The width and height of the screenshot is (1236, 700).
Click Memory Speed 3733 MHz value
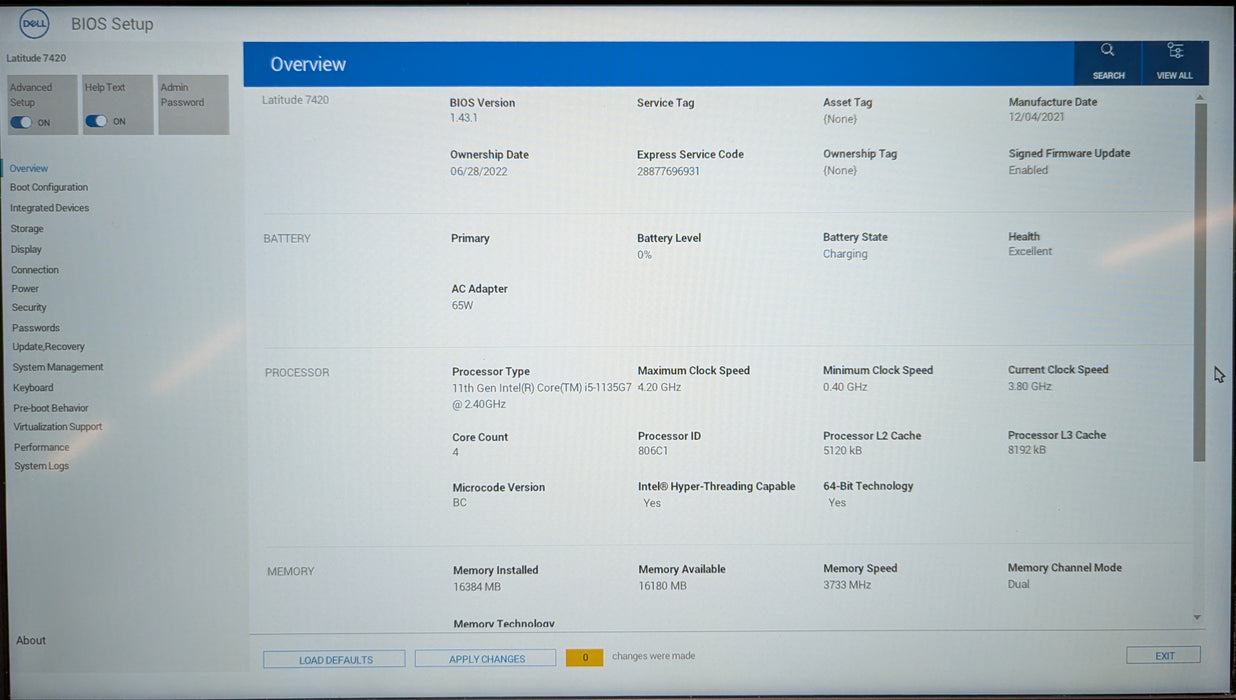[x=847, y=585]
